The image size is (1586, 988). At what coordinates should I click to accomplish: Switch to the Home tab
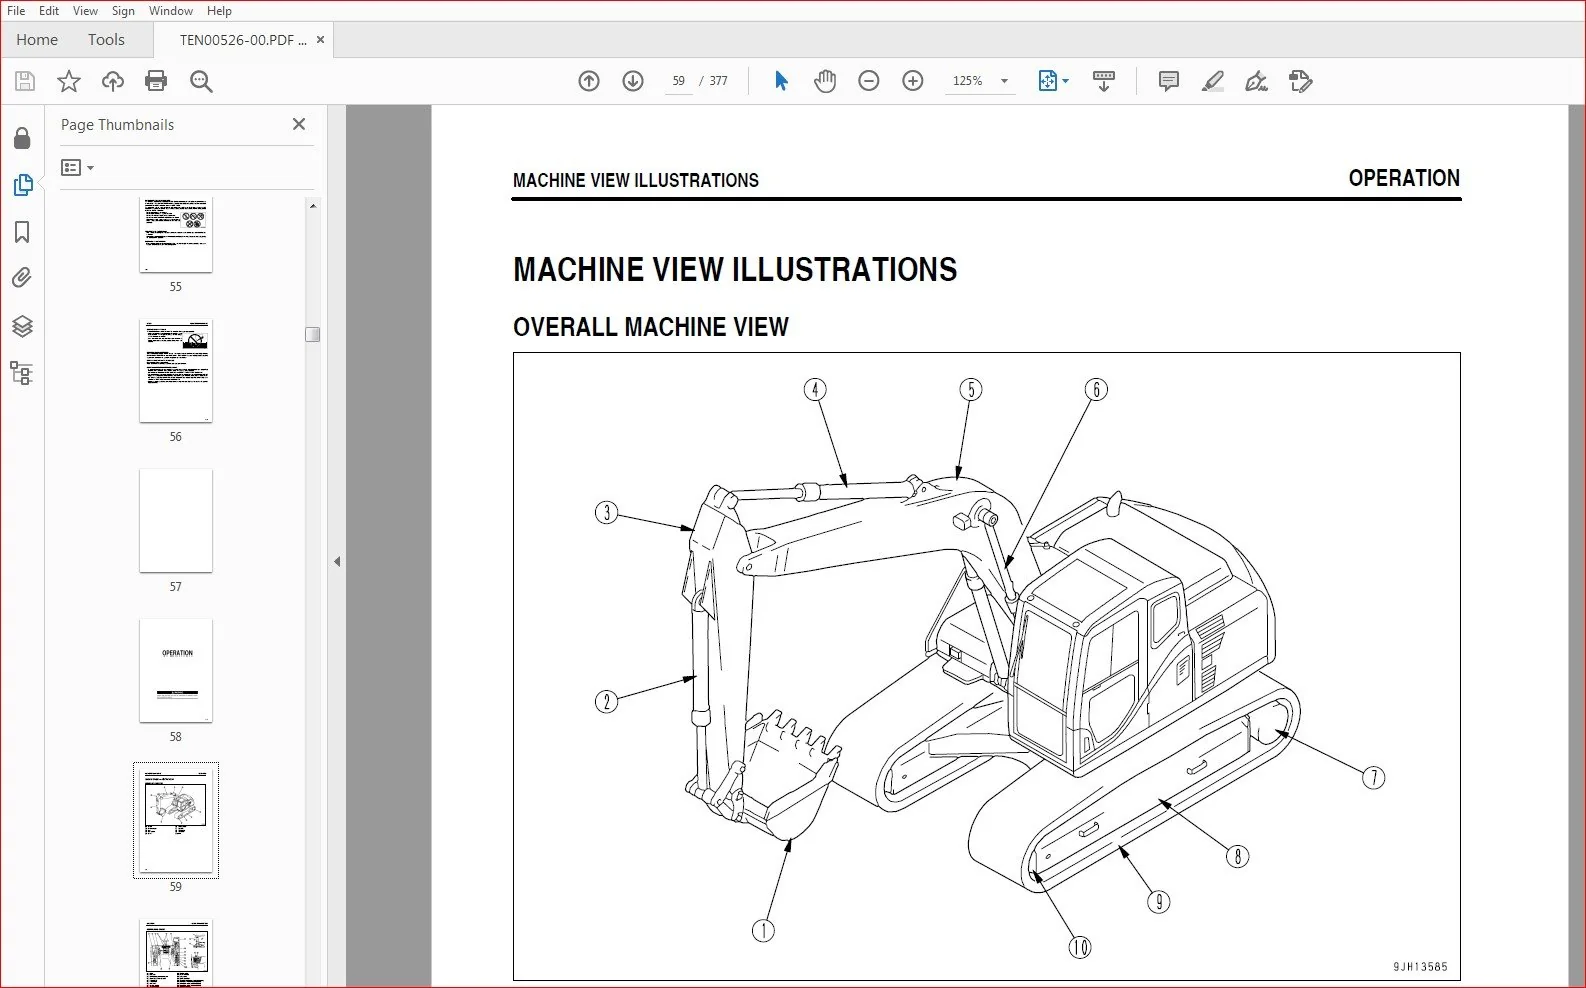[37, 40]
